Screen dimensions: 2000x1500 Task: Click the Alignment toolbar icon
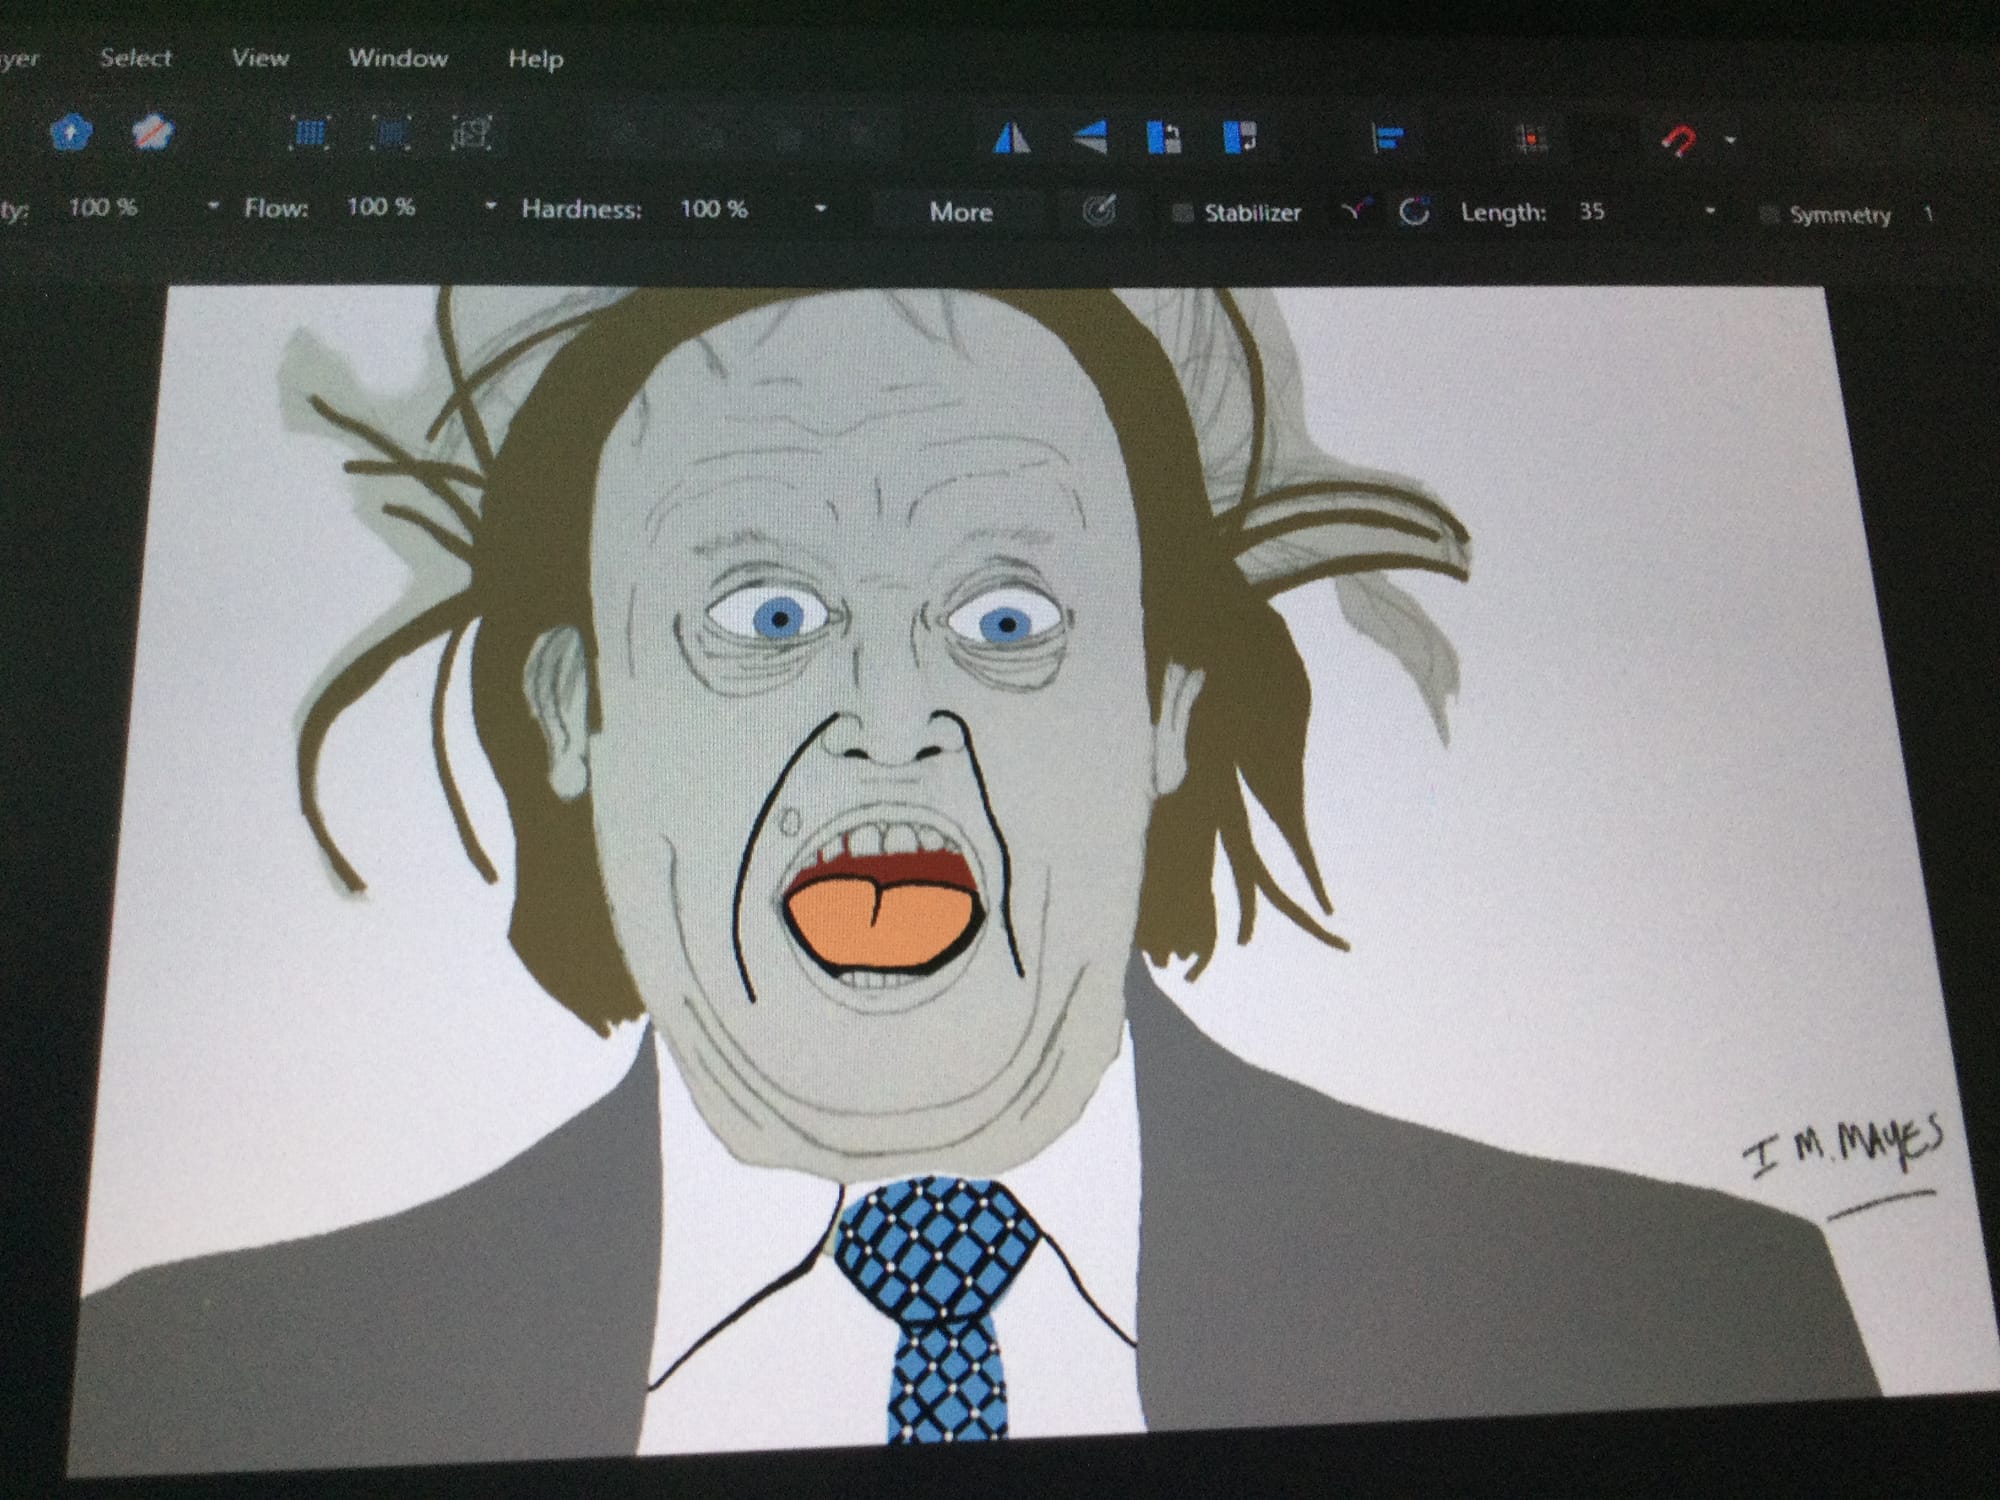(1388, 138)
